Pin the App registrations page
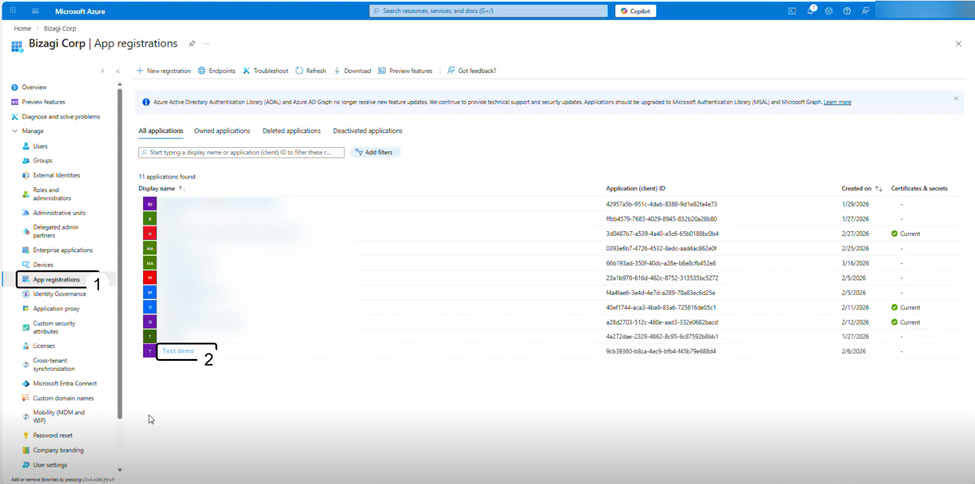This screenshot has height=484, width=975. (x=192, y=44)
